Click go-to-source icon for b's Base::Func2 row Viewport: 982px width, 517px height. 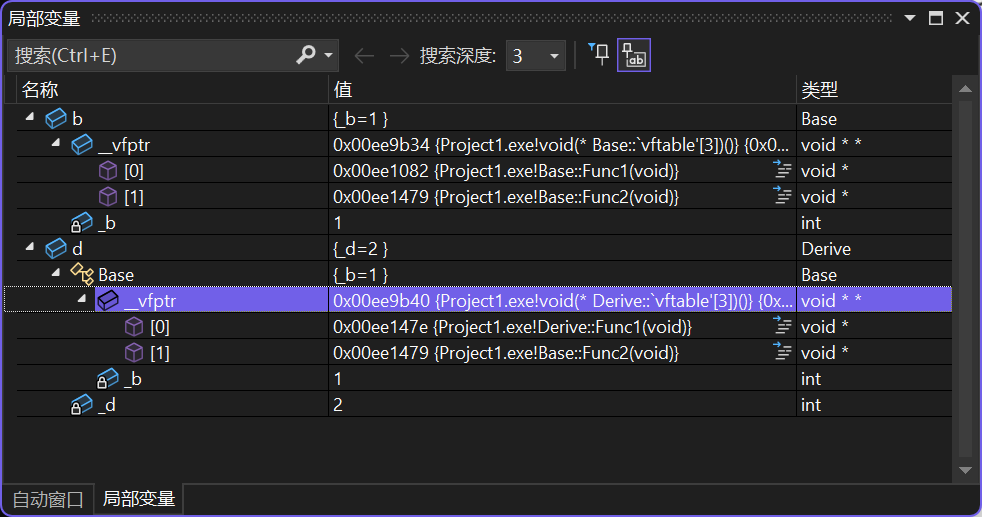tap(782, 196)
